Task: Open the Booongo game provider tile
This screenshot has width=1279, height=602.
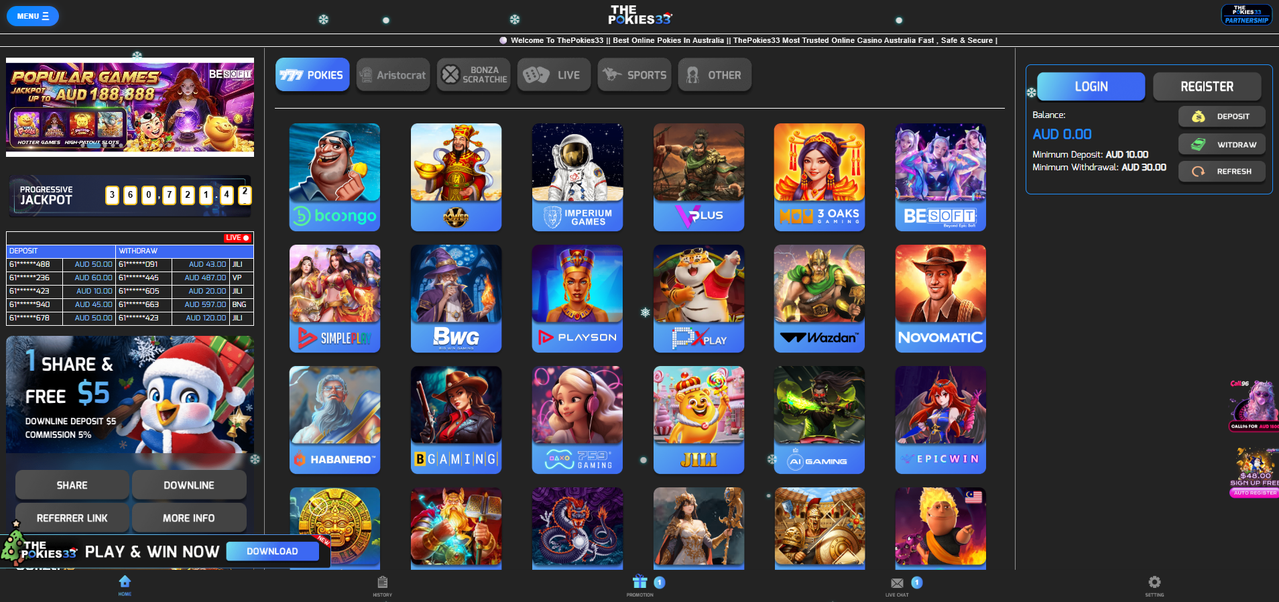Action: tap(334, 177)
